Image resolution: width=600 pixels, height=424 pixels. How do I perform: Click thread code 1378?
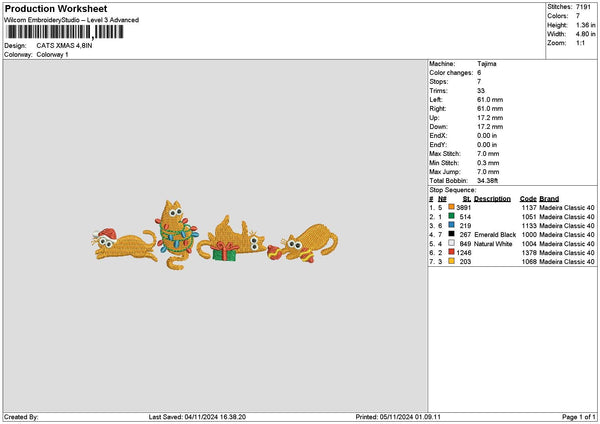click(x=529, y=253)
